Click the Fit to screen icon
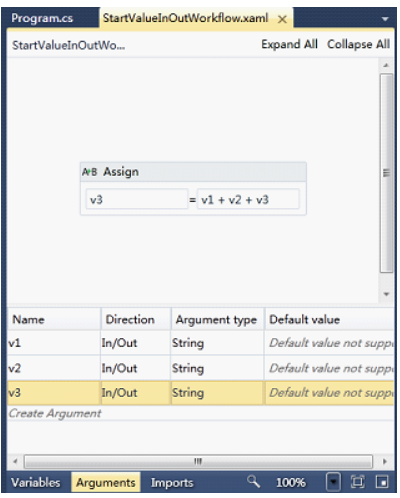This screenshot has width=400, height=498. [357, 482]
